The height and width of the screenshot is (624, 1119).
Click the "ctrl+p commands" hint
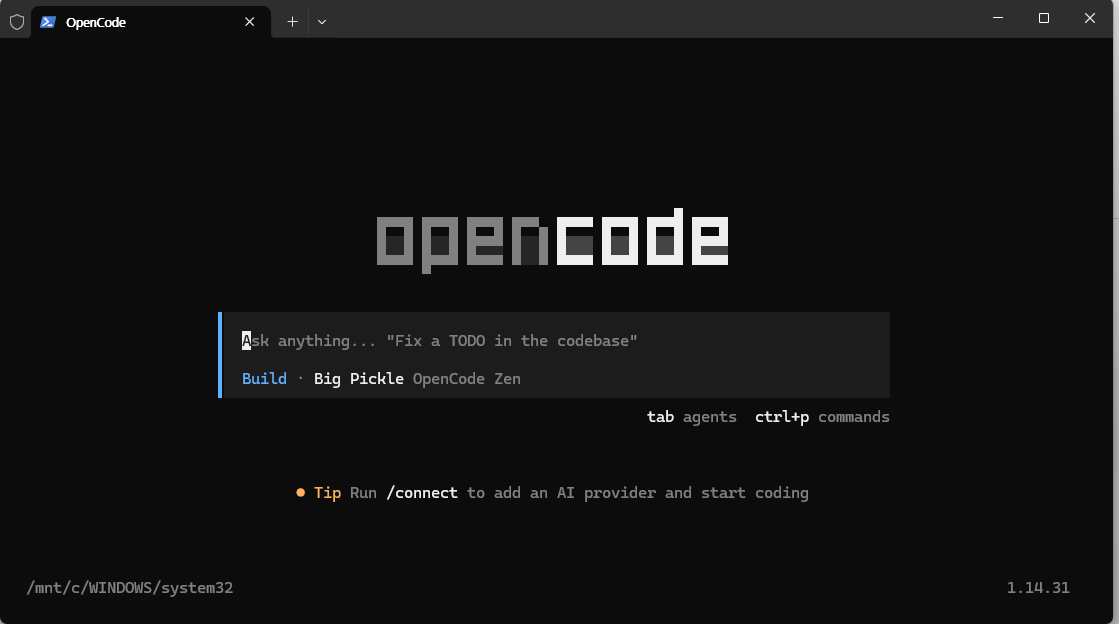(822, 417)
